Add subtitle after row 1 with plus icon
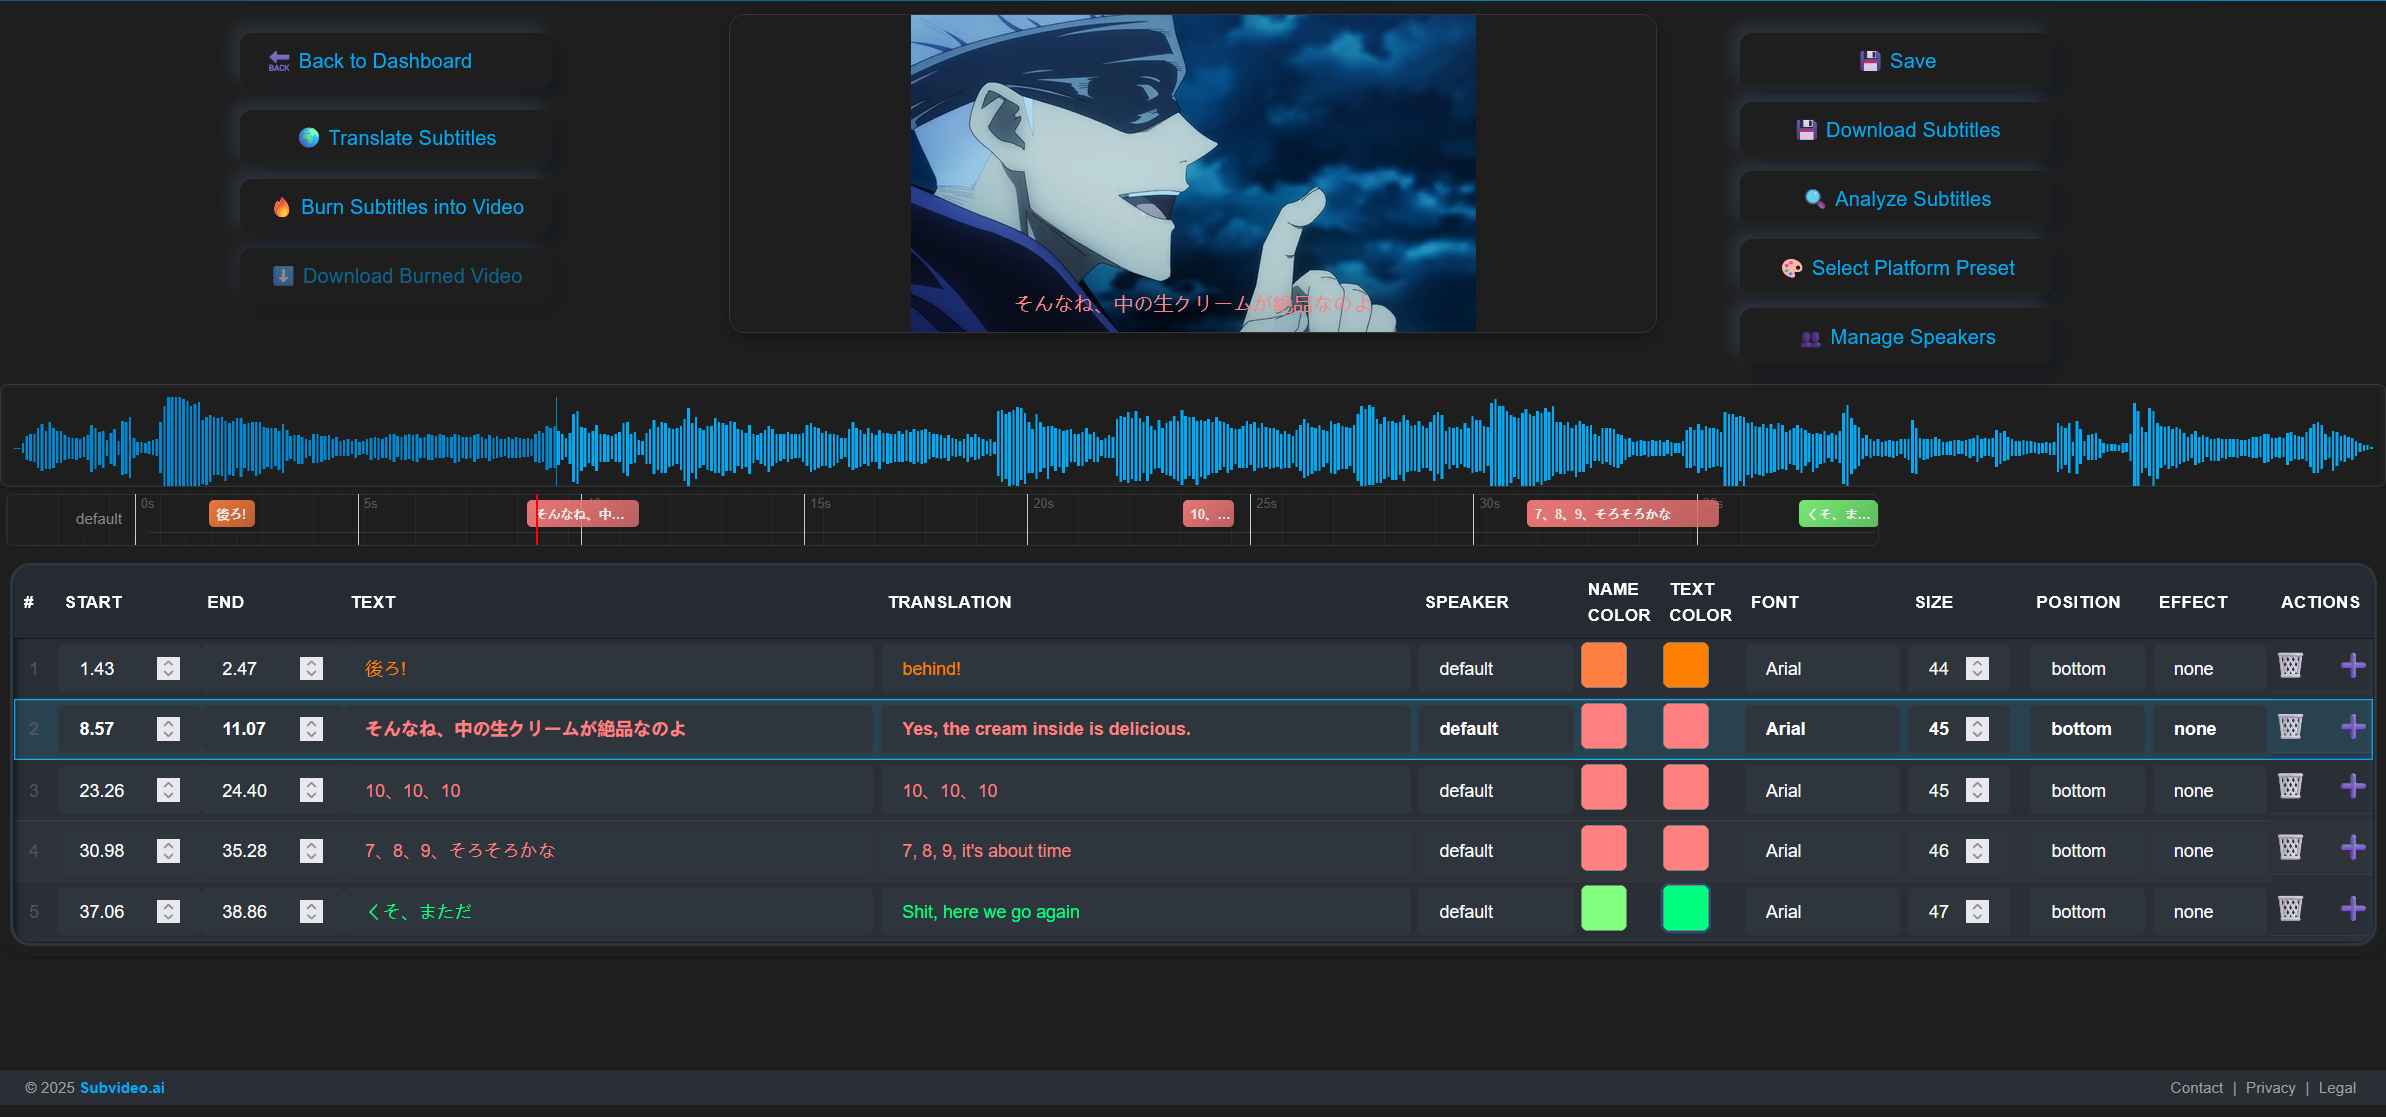 point(2353,666)
